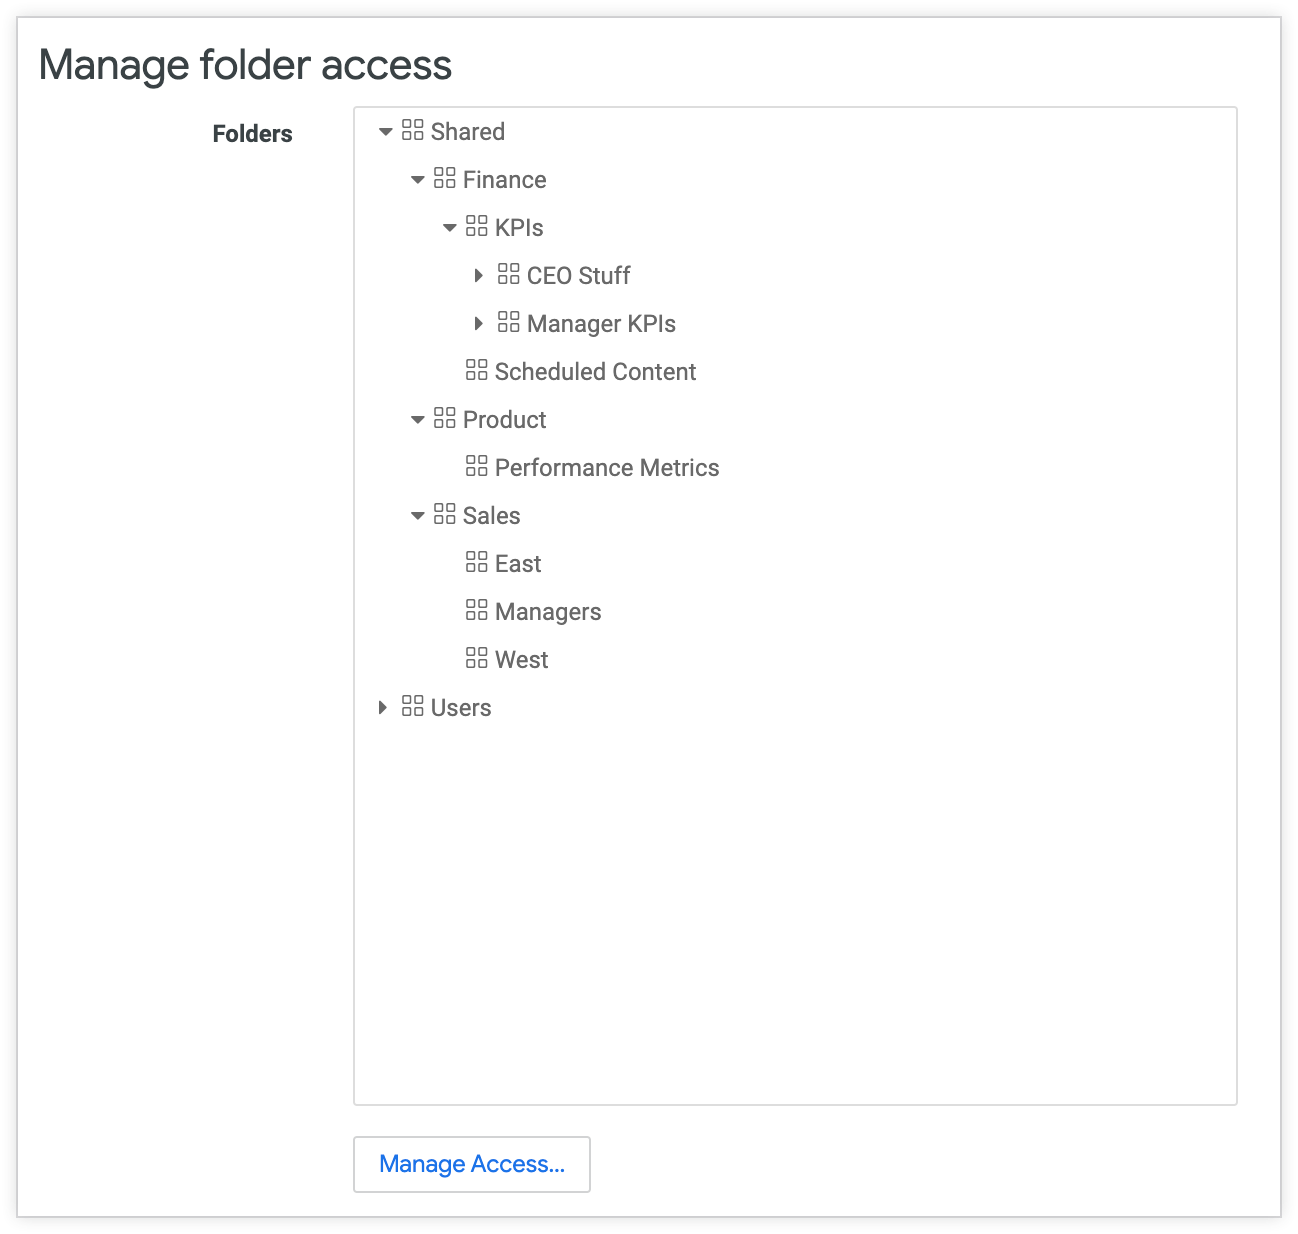The width and height of the screenshot is (1298, 1234).
Task: Click the Manage Access button
Action: (471, 1164)
